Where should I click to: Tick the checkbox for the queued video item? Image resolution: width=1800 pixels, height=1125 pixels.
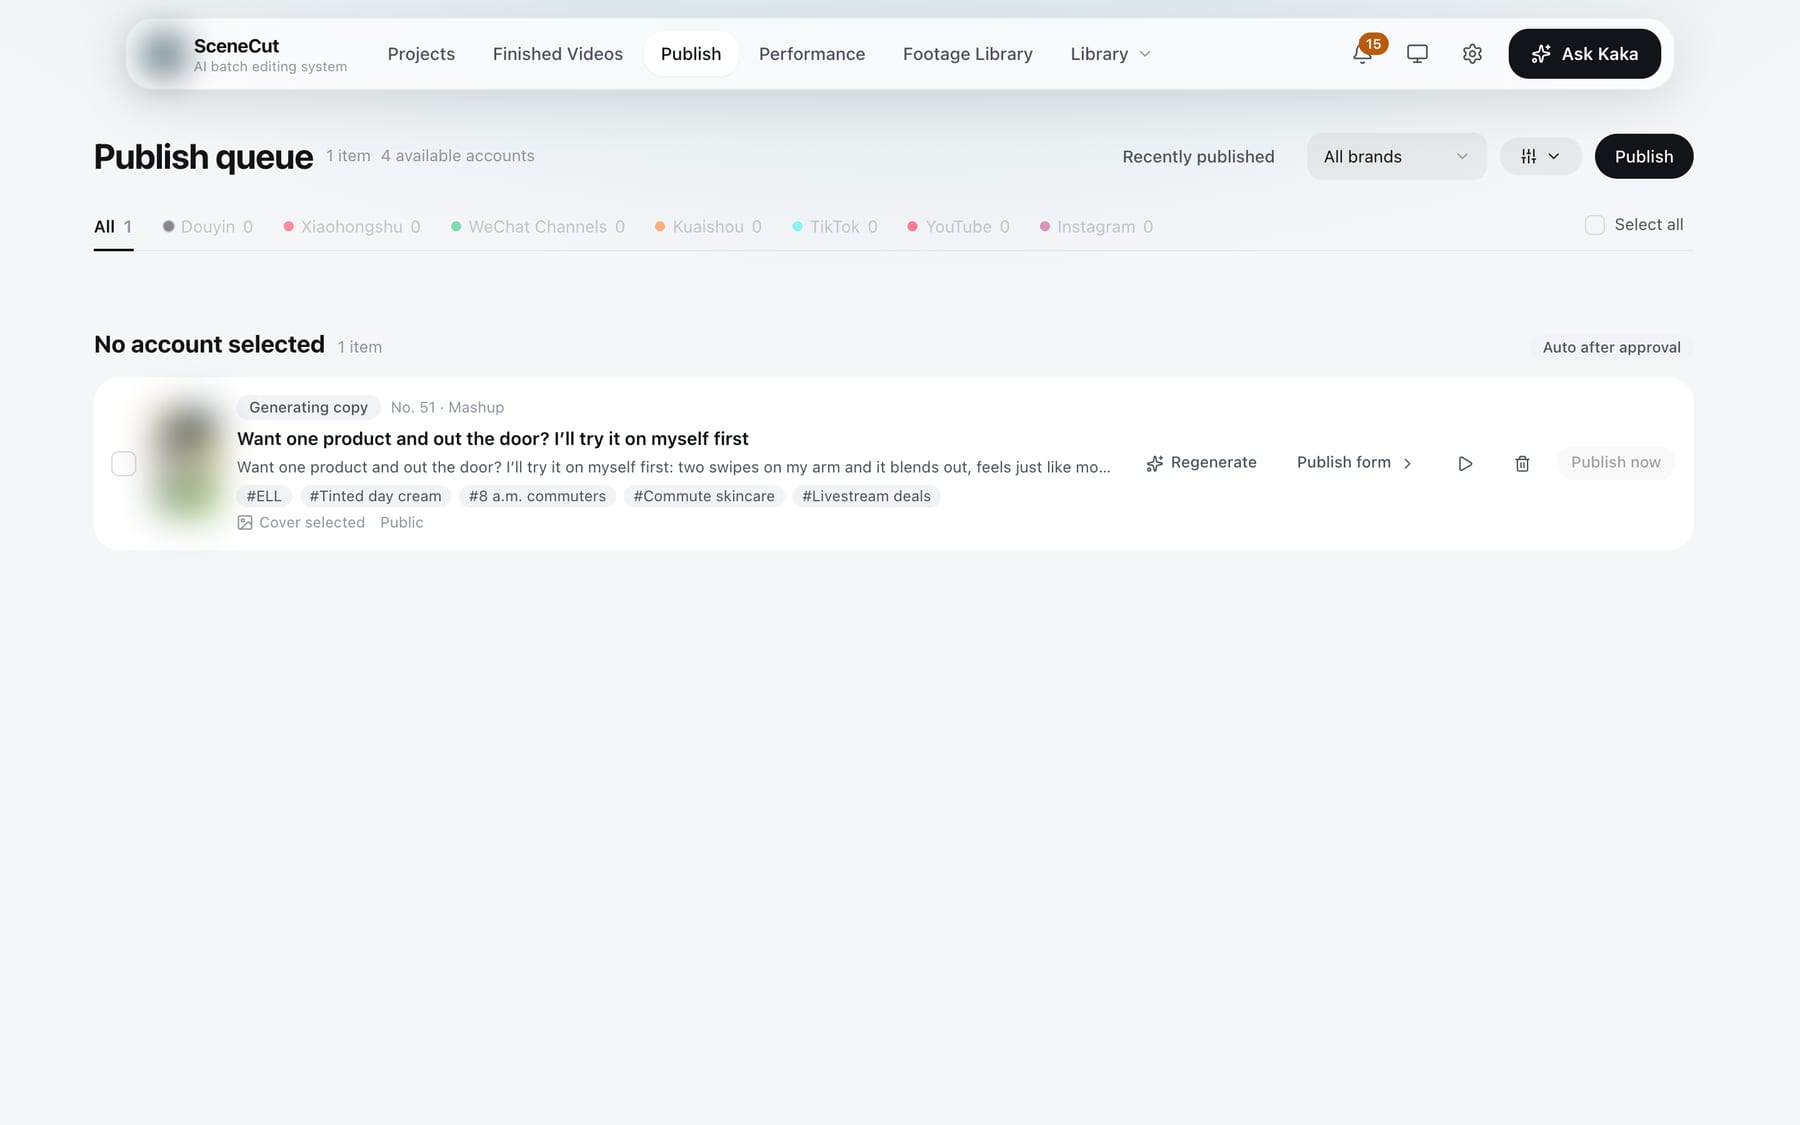124,464
